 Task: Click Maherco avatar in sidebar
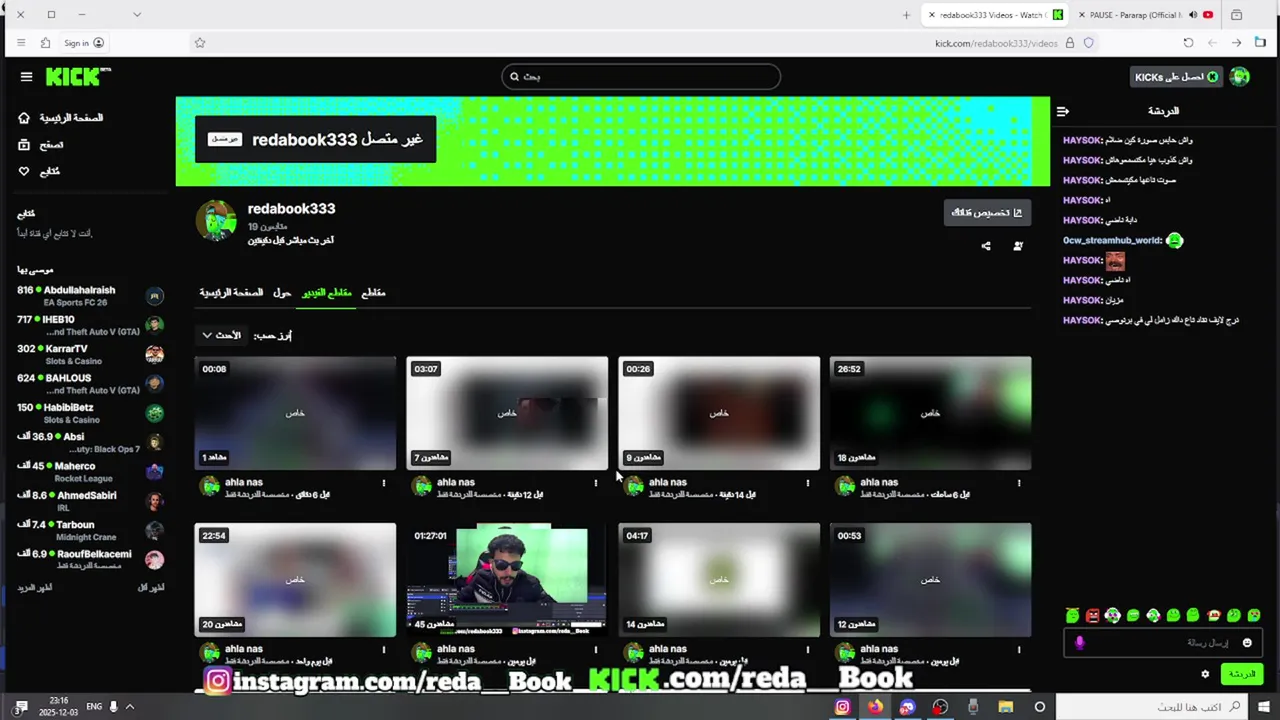pos(154,472)
